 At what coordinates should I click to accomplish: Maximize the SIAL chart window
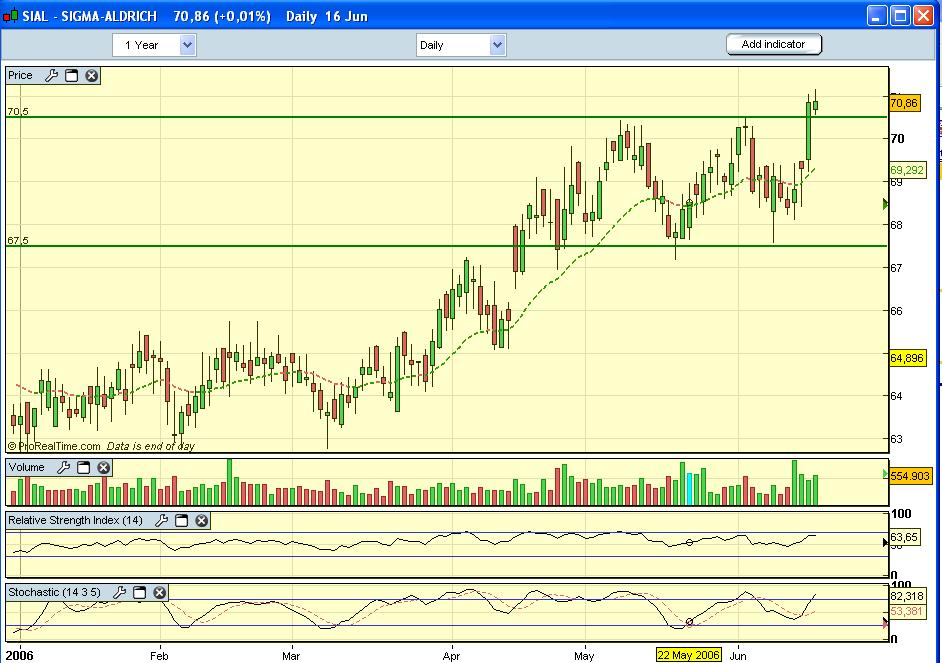click(x=900, y=16)
